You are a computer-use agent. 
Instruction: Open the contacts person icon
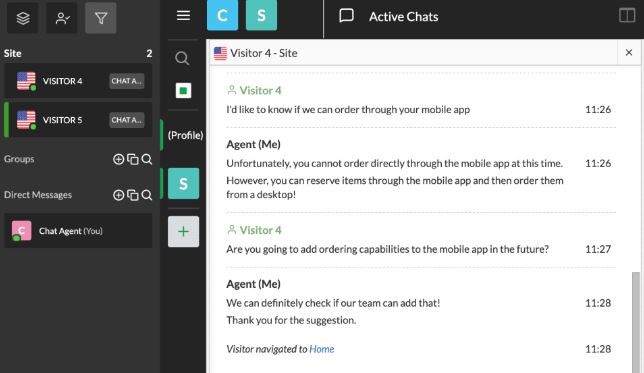pyautogui.click(x=62, y=18)
